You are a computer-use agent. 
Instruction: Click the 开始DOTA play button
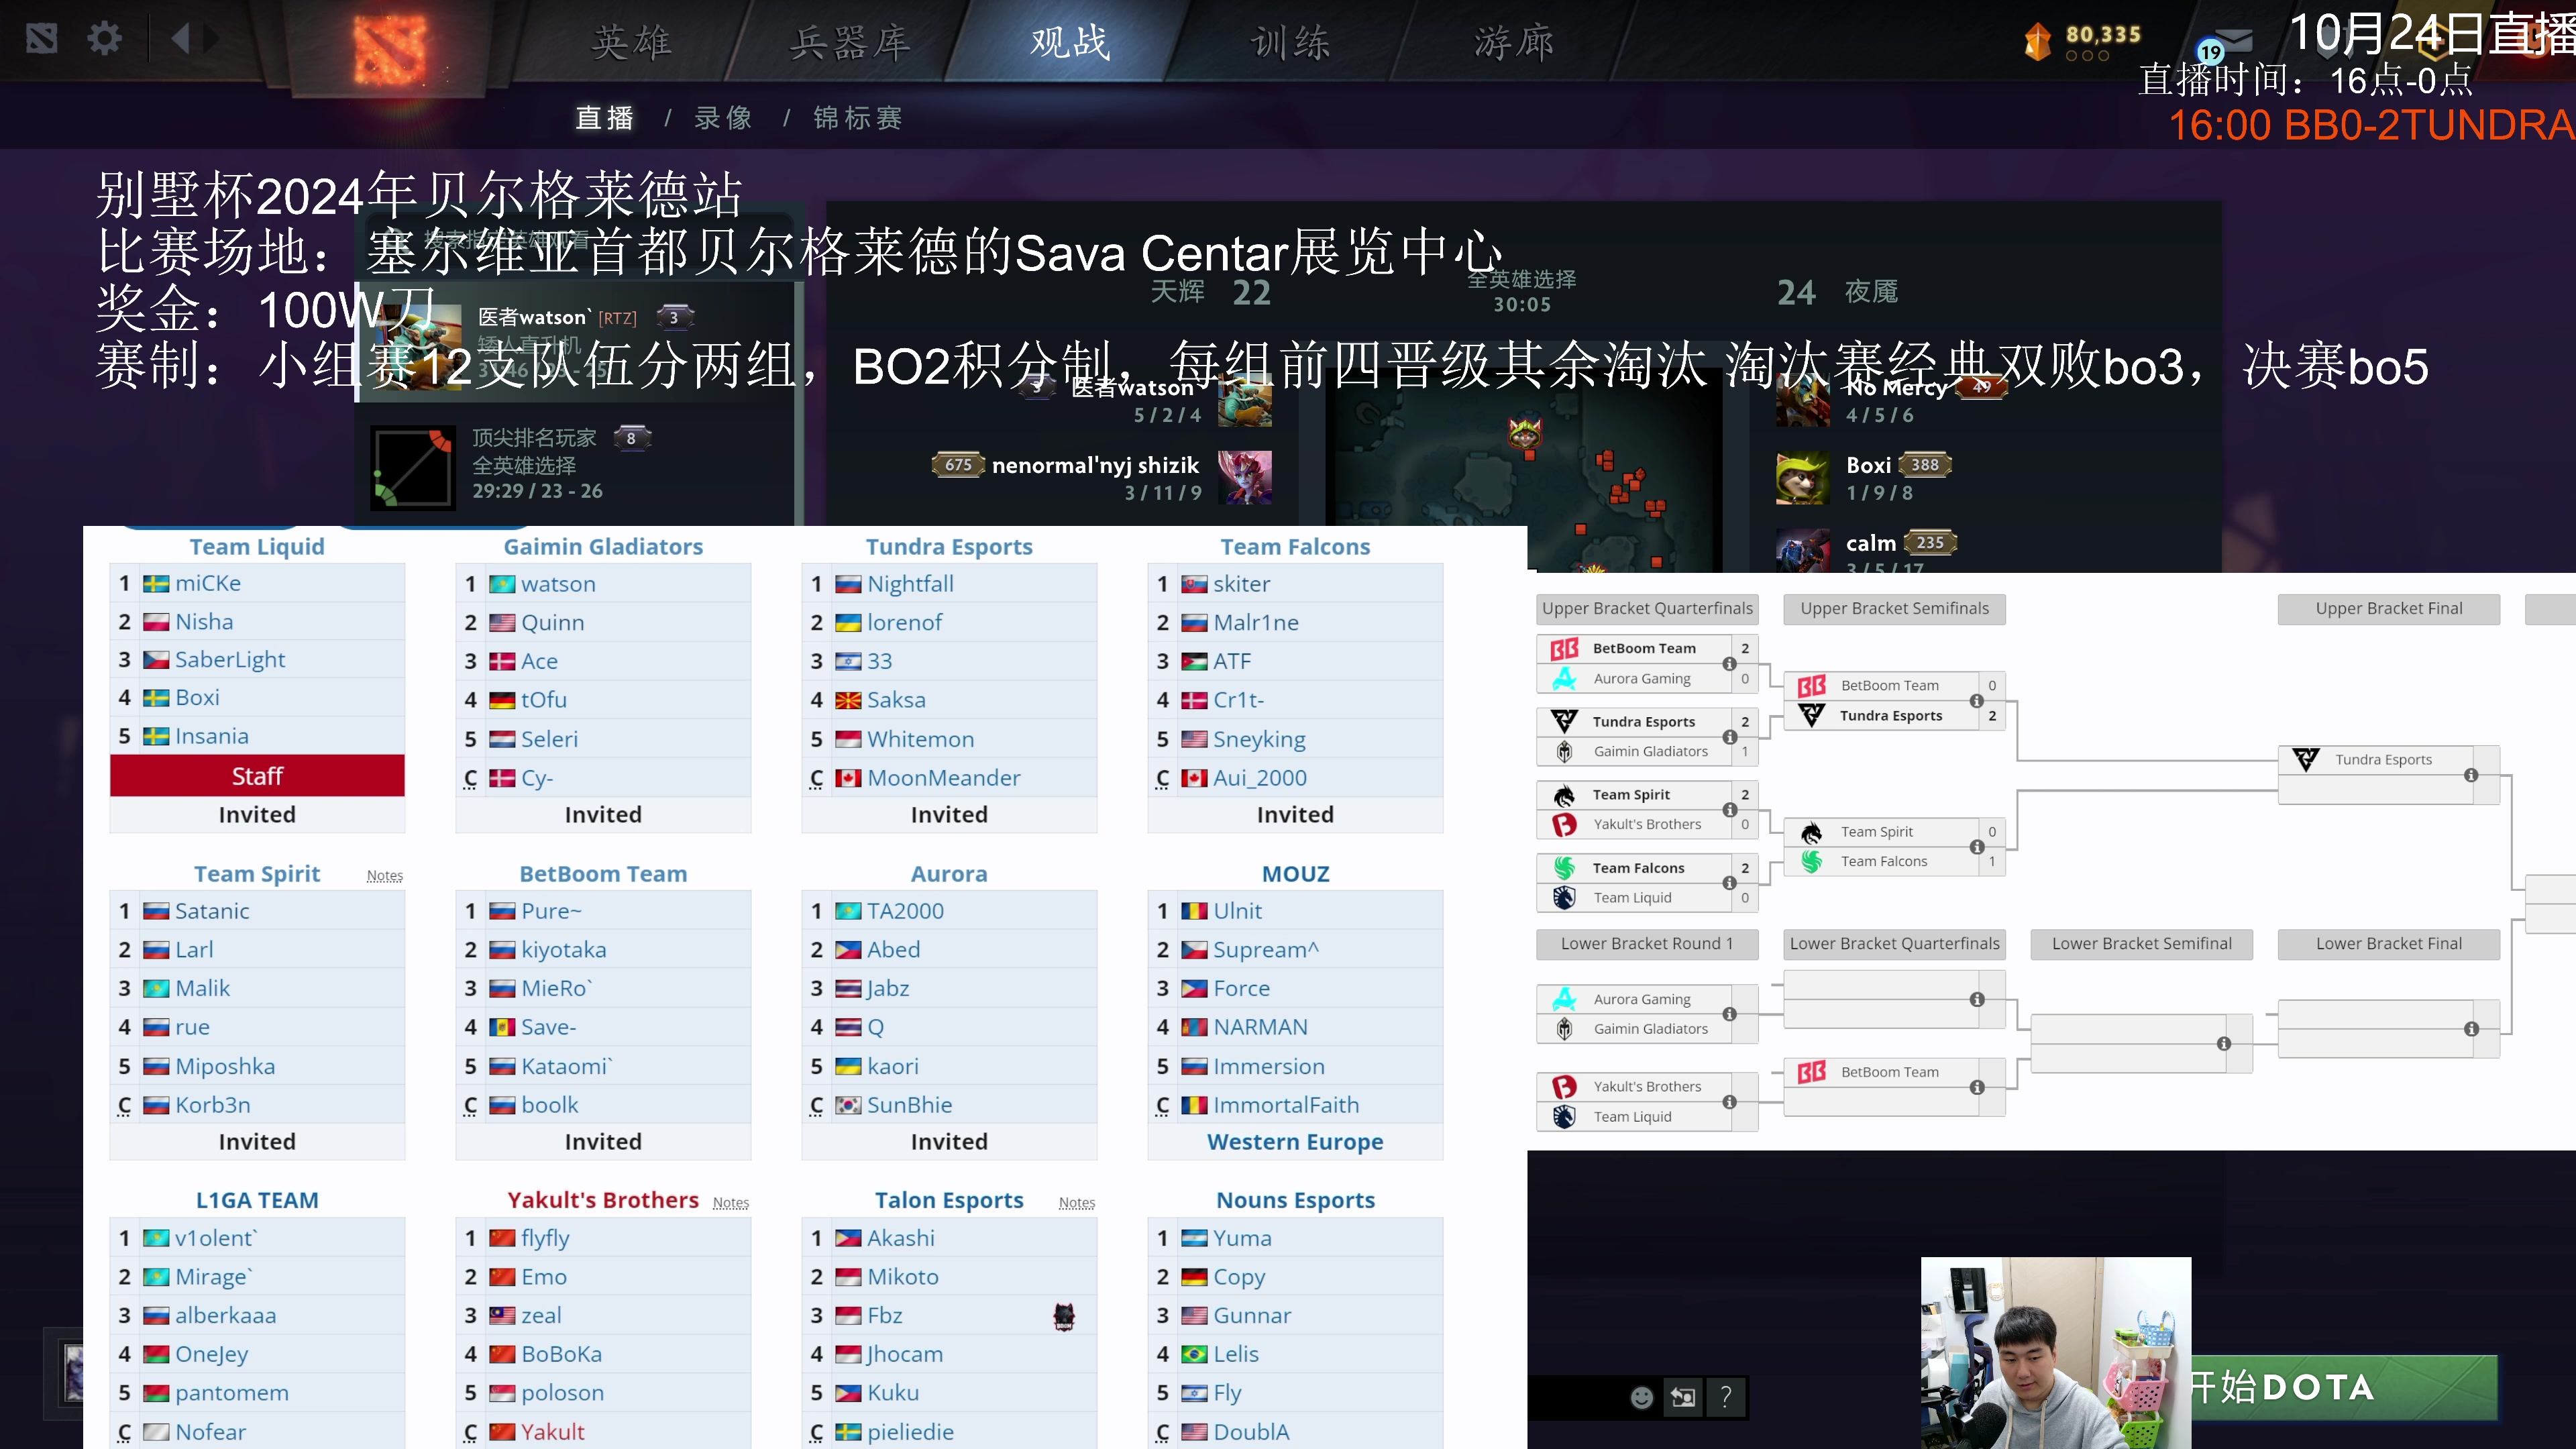click(2344, 1387)
